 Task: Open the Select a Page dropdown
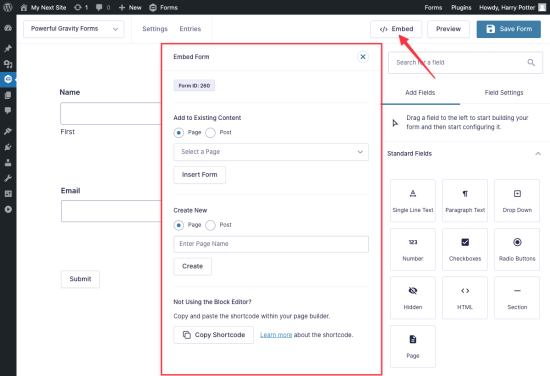pyautogui.click(x=271, y=152)
